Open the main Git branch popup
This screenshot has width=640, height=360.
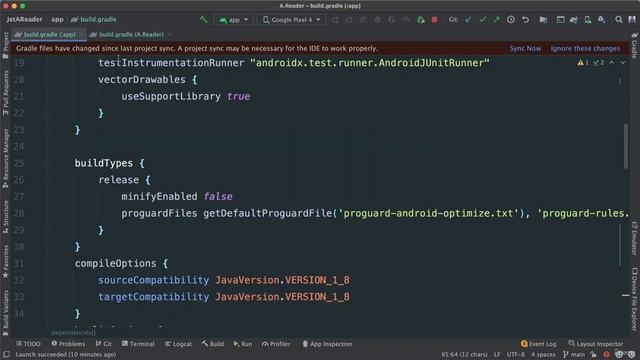point(574,354)
